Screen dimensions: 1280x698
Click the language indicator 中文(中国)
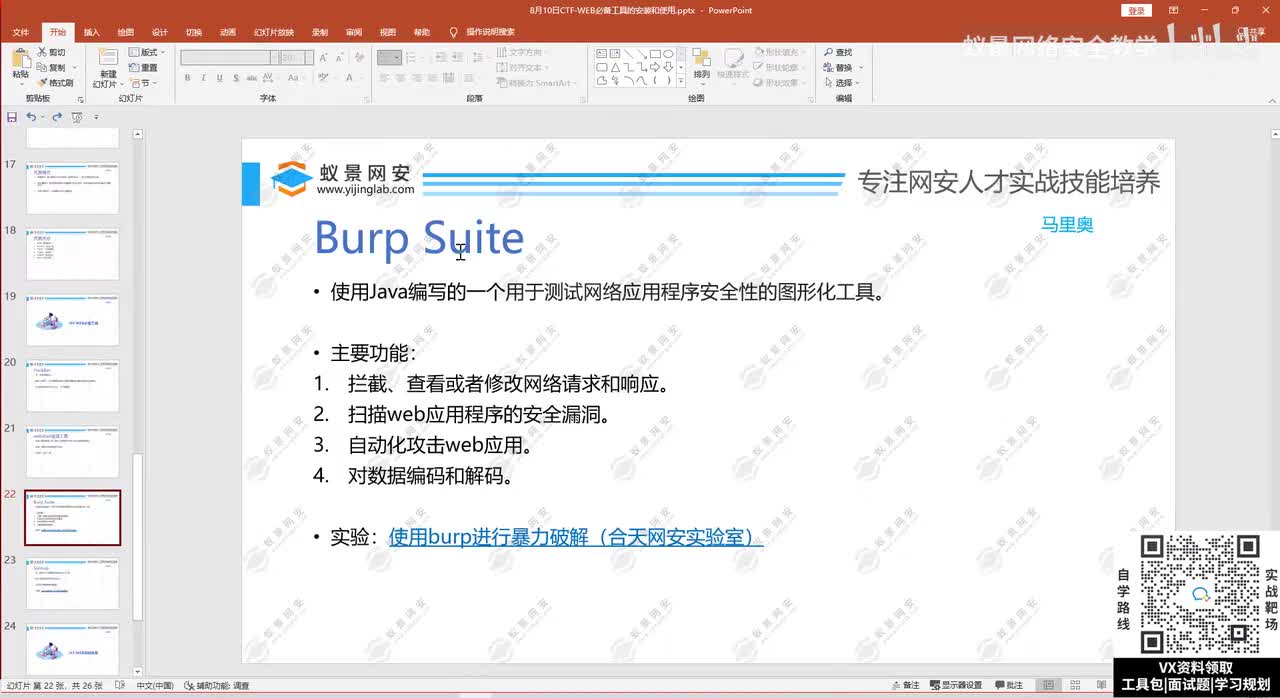point(155,685)
